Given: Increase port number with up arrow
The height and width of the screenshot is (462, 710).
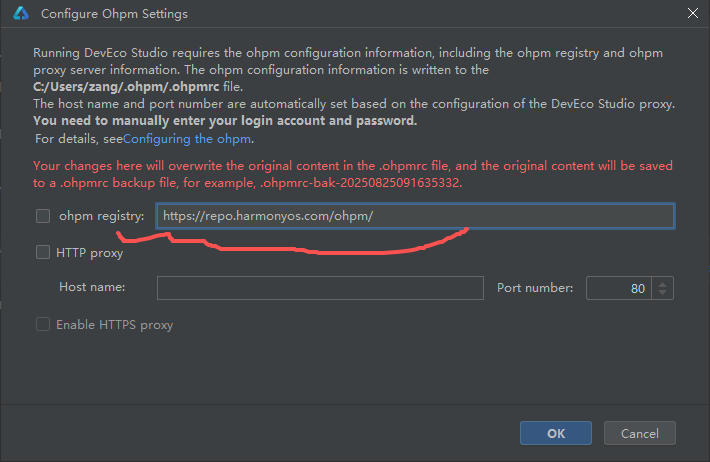Looking at the screenshot, I should (664, 283).
